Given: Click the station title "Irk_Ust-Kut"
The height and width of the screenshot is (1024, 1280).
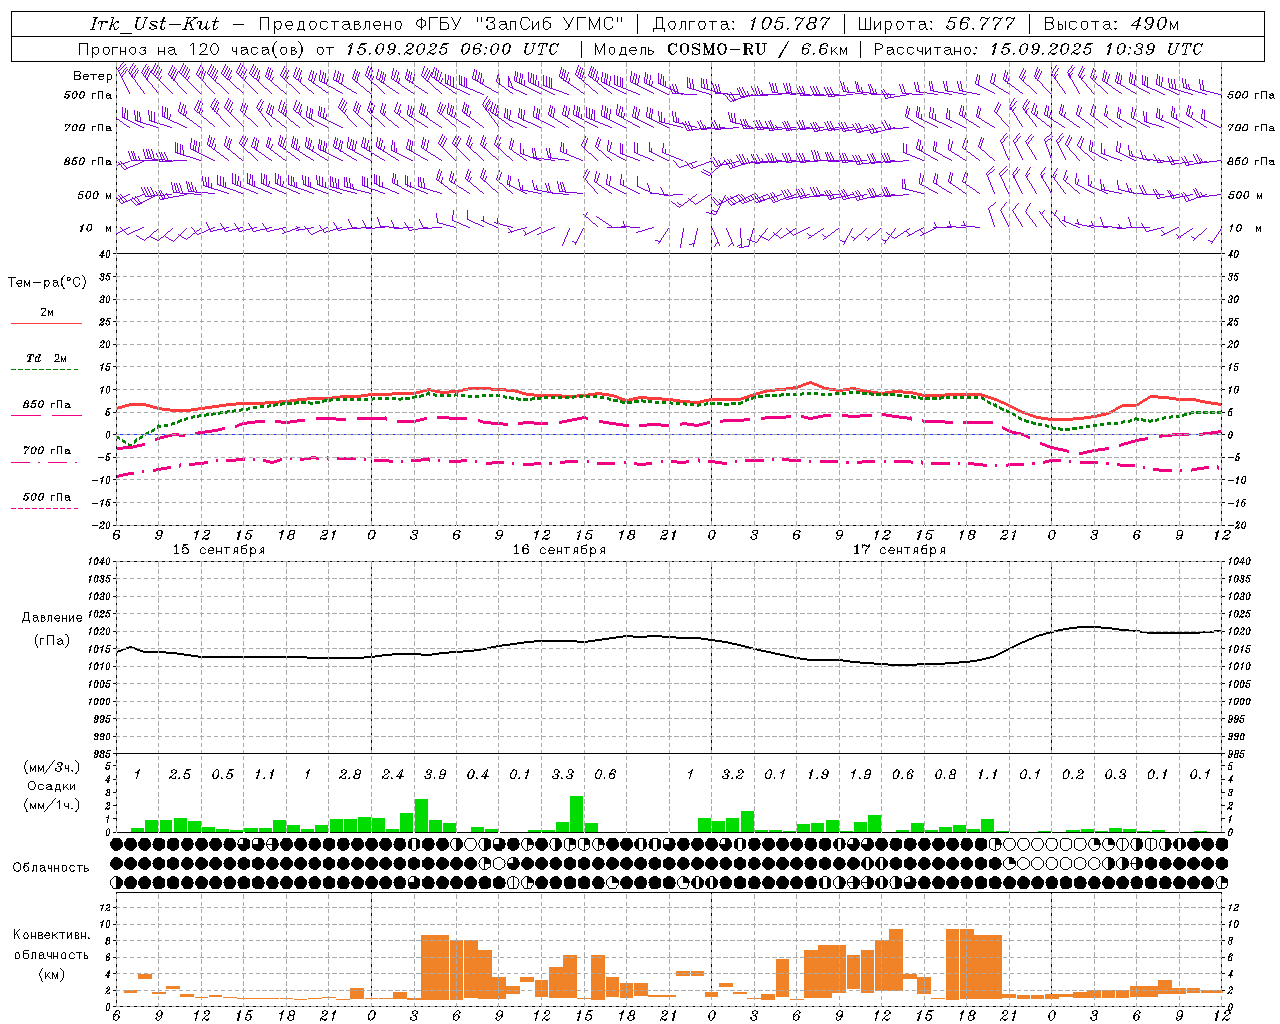Looking at the screenshot, I should [x=154, y=24].
